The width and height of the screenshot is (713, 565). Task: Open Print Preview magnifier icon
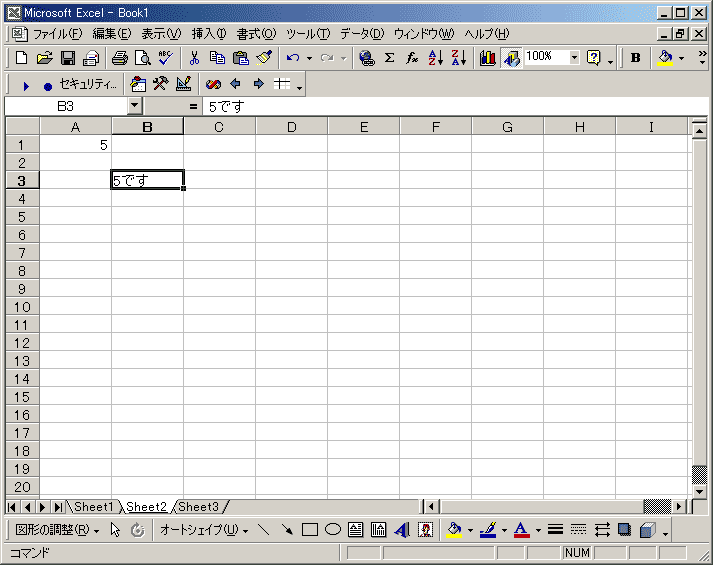click(143, 58)
